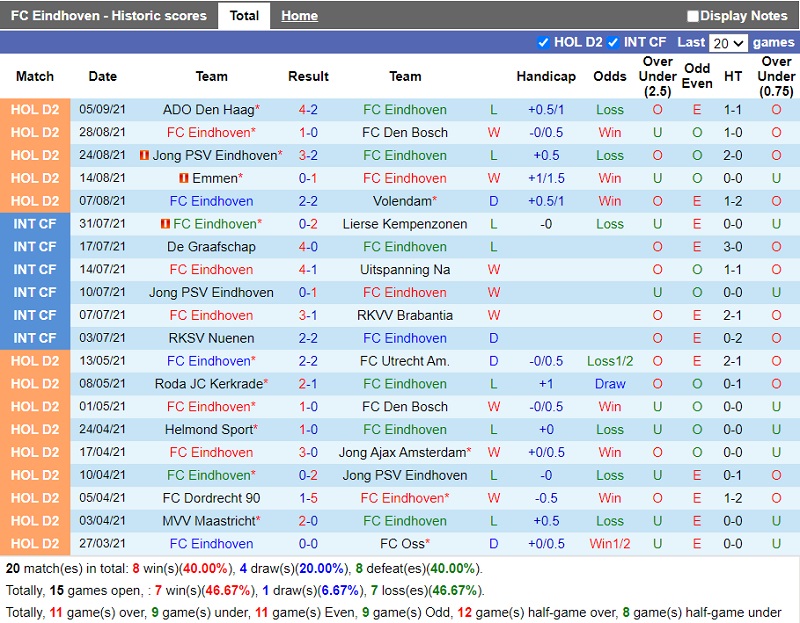Click the +1/1.5 handicap for Emmen match
The width and height of the screenshot is (800, 623).
coord(546,178)
